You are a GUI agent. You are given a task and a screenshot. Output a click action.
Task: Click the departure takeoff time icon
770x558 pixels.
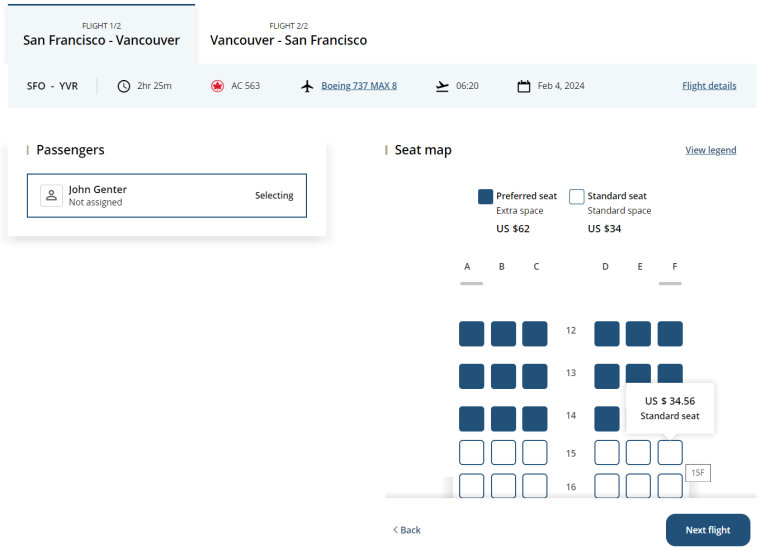[x=443, y=86]
